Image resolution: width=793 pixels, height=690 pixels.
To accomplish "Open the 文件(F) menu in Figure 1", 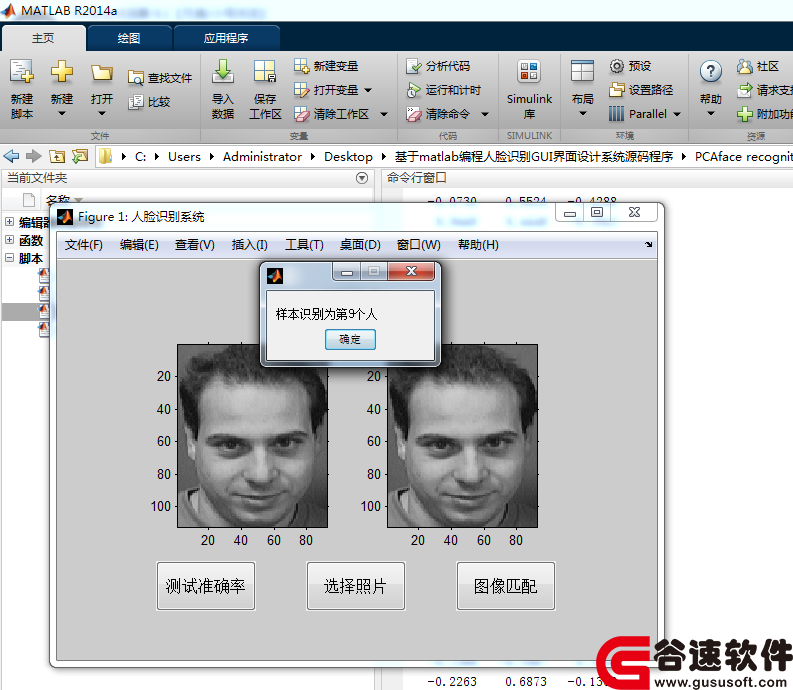I will [x=83, y=245].
